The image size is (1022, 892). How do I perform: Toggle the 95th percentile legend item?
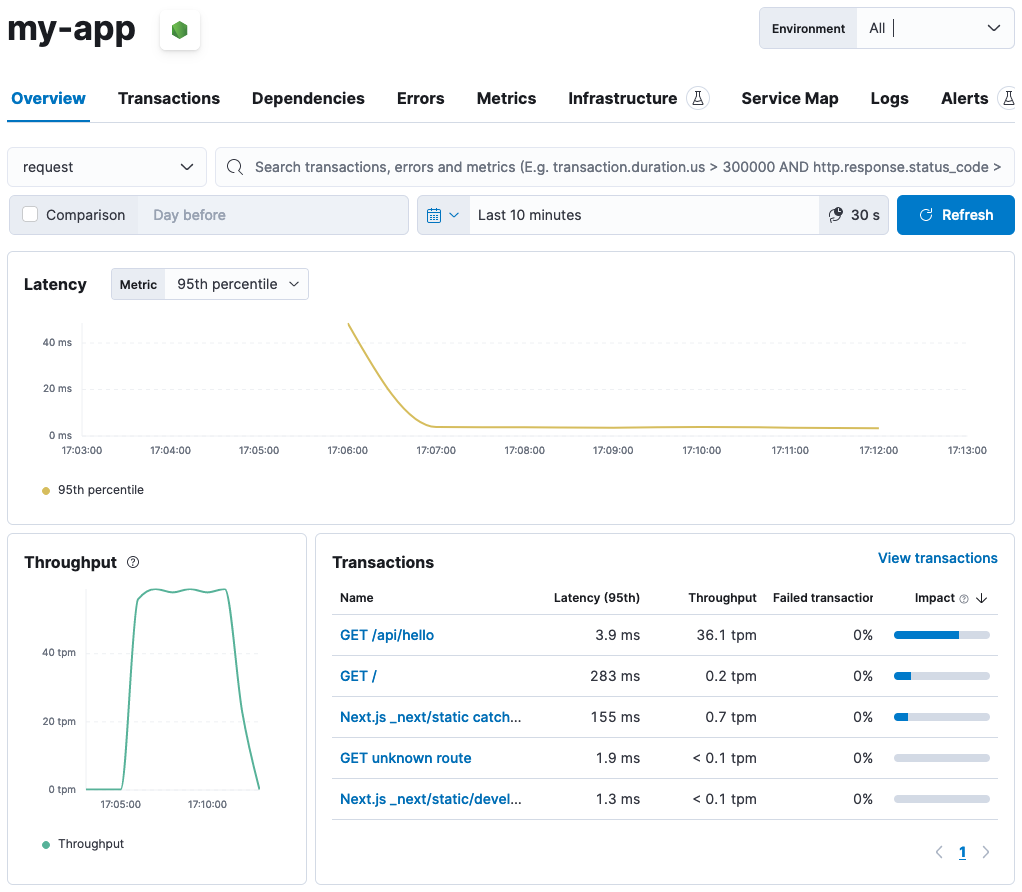pos(100,490)
